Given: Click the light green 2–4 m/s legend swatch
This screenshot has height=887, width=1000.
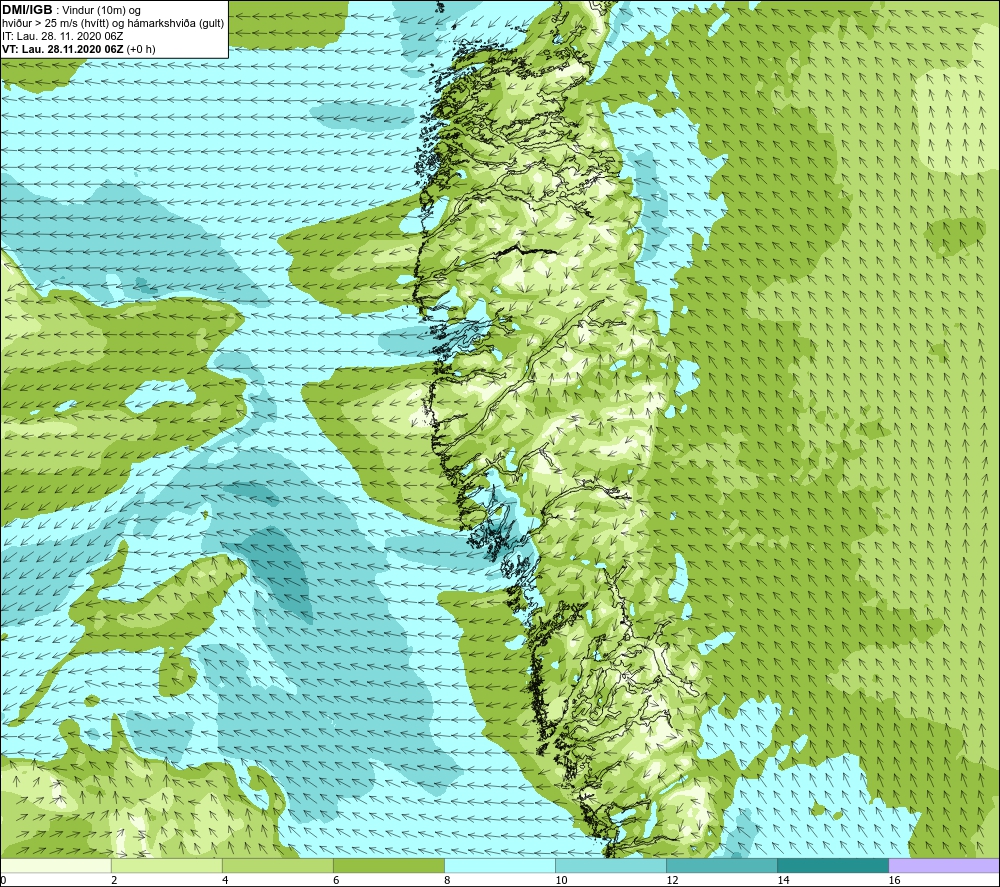Looking at the screenshot, I should point(166,865).
